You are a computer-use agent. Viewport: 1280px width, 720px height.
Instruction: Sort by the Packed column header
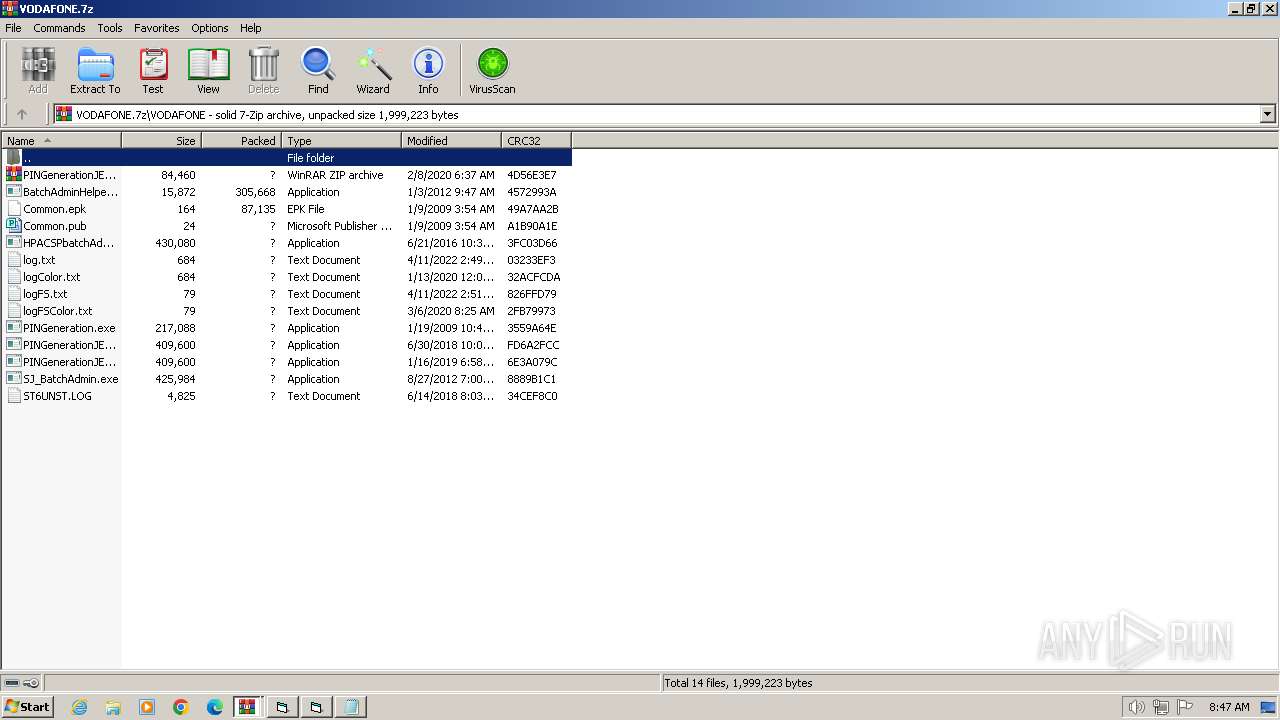click(x=242, y=141)
